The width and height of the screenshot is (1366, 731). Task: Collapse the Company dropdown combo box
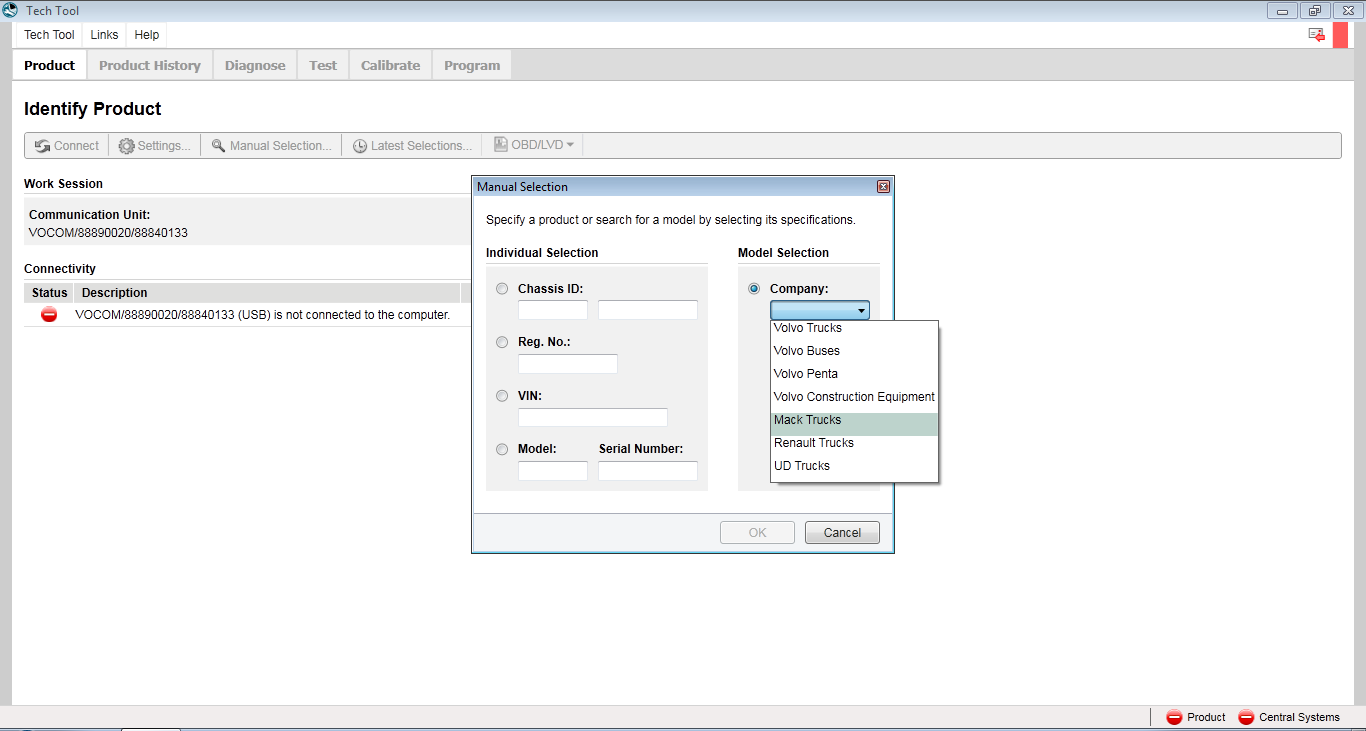(820, 311)
